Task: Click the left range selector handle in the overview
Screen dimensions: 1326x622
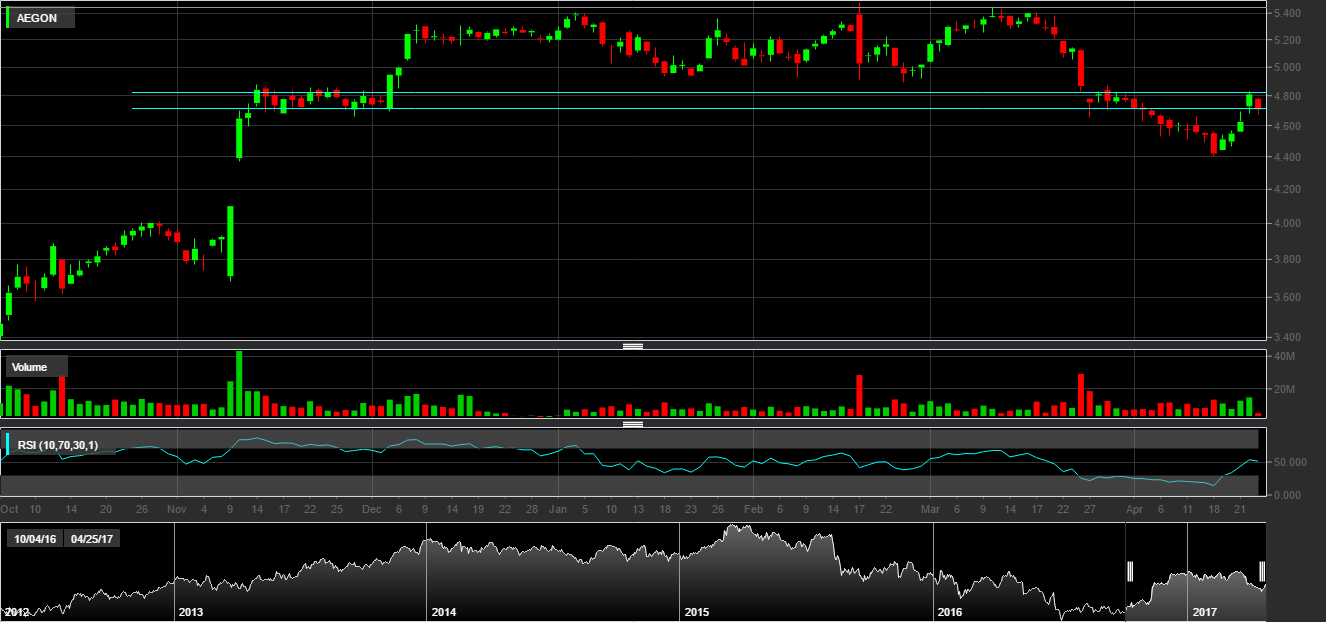Action: click(1130, 571)
